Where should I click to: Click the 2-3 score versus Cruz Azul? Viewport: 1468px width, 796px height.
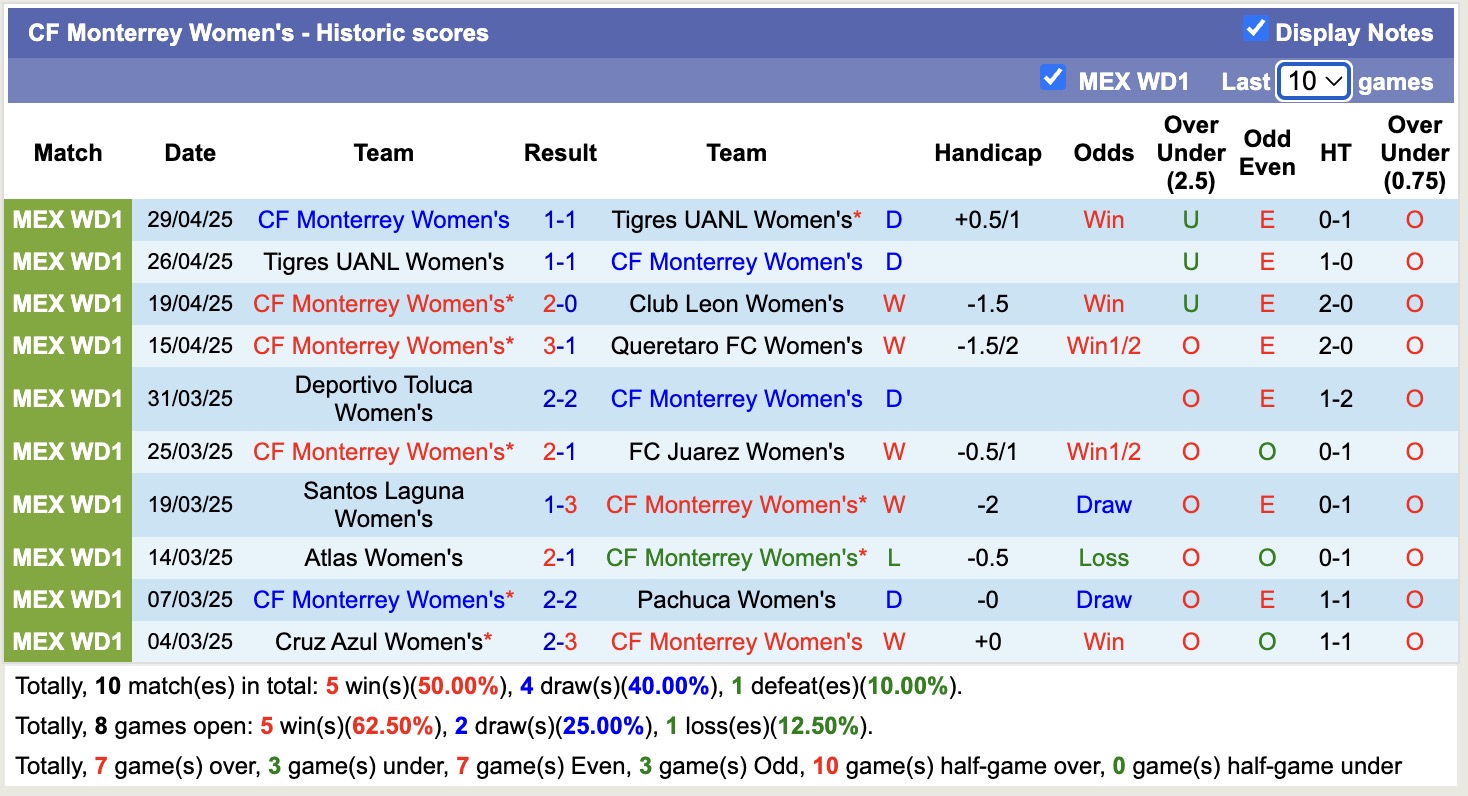(560, 642)
